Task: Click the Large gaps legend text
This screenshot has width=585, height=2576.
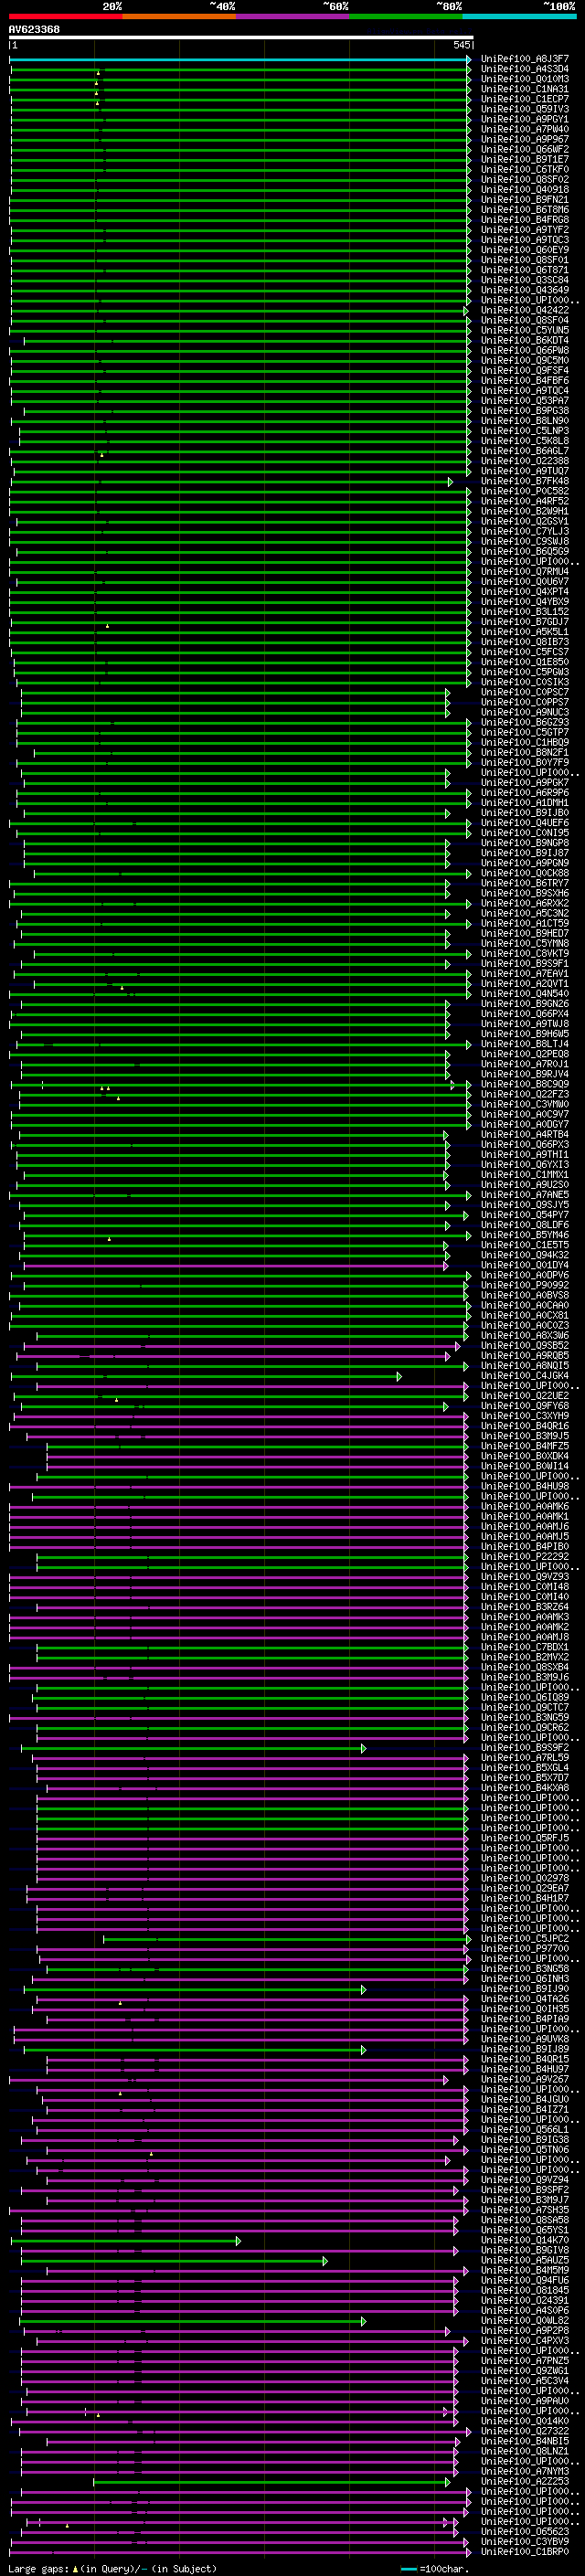Action: point(113,2568)
